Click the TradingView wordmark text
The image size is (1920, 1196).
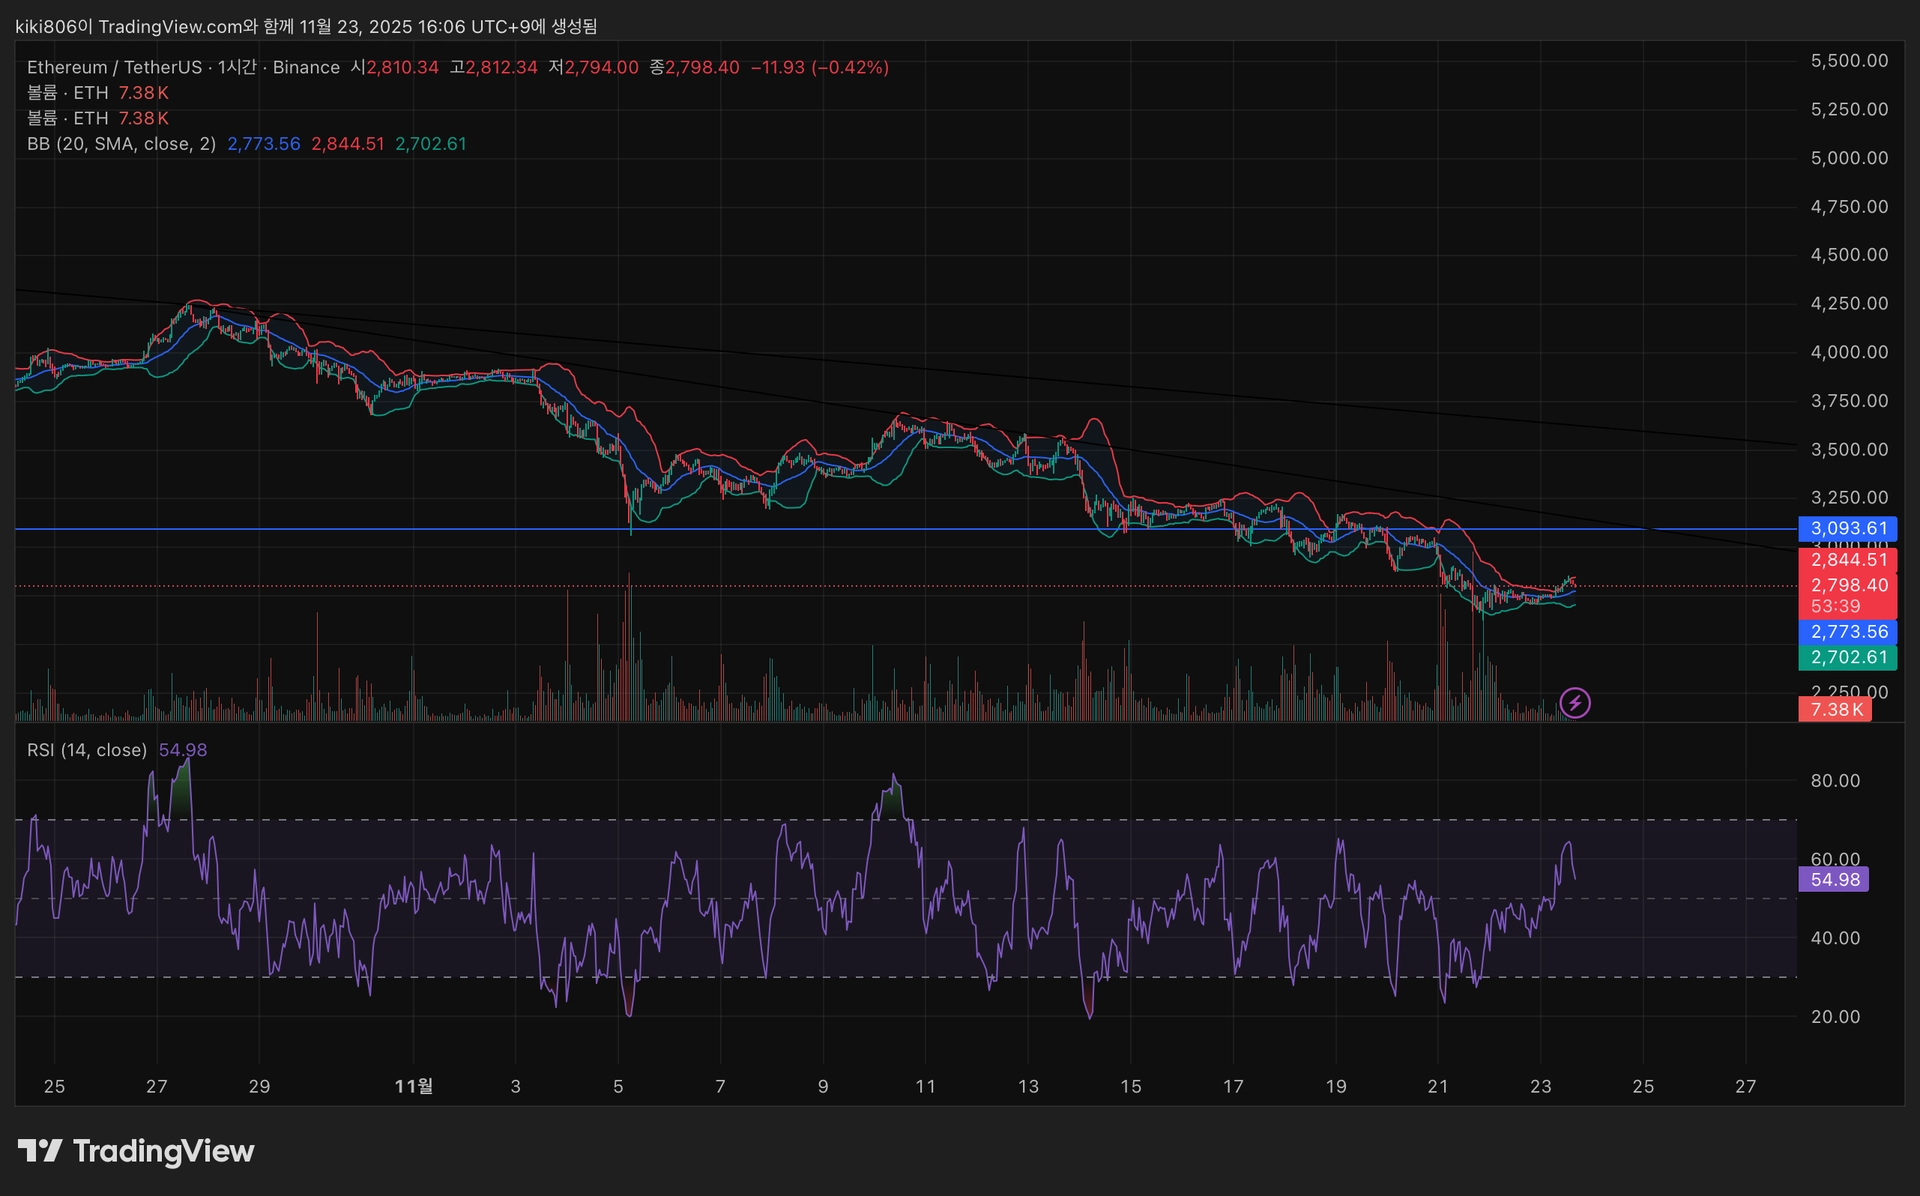click(164, 1151)
